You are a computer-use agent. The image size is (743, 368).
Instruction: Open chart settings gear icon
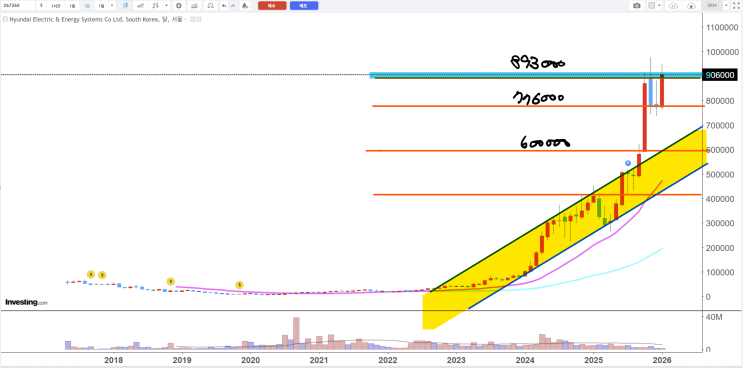(179, 6)
